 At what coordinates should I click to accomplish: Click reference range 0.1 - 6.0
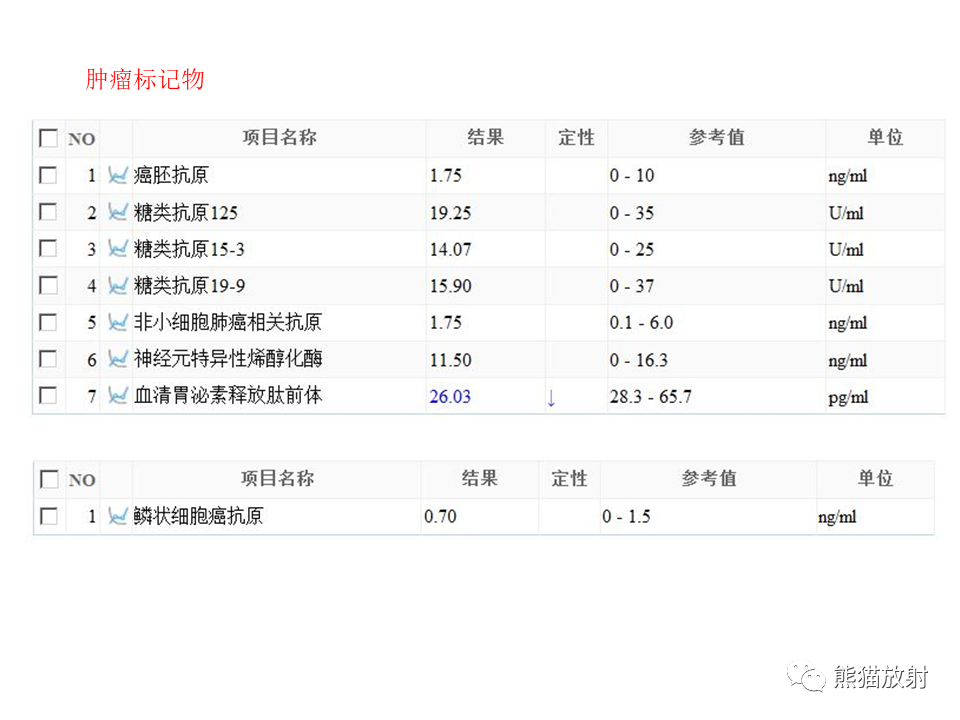(641, 323)
